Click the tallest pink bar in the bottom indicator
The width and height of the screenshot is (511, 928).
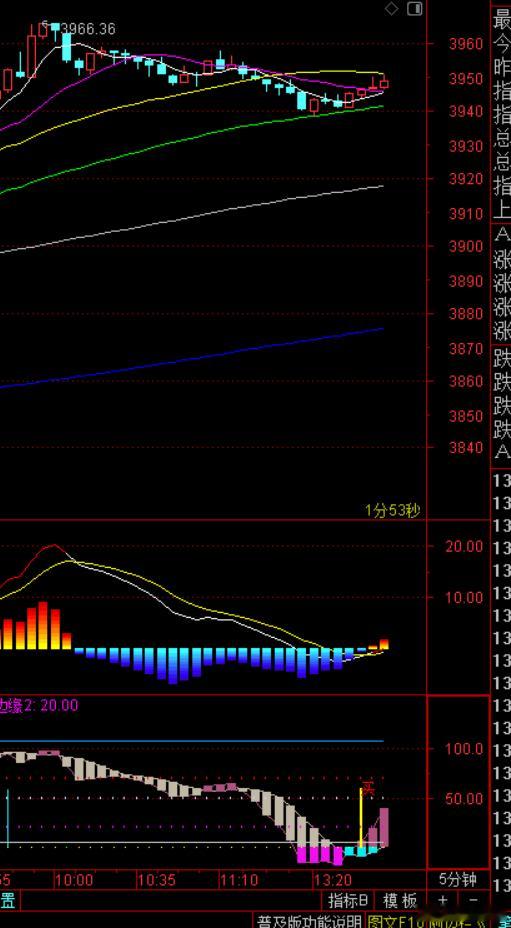click(384, 827)
